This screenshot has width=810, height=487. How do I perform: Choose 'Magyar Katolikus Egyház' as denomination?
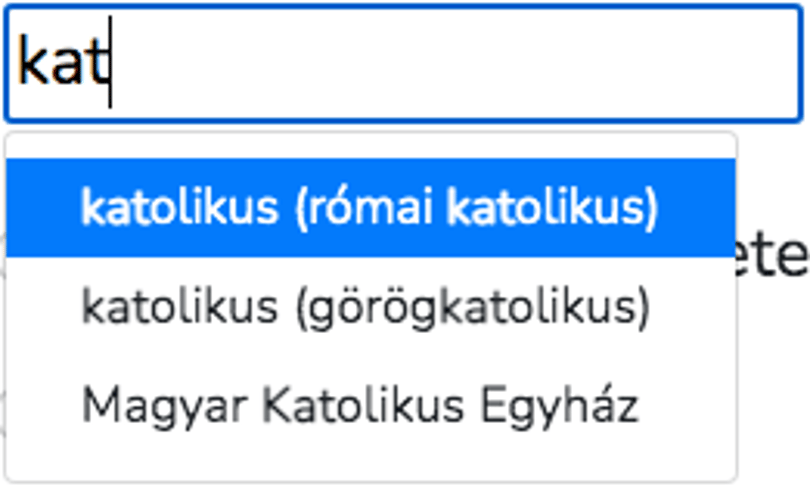[x=370, y=405]
